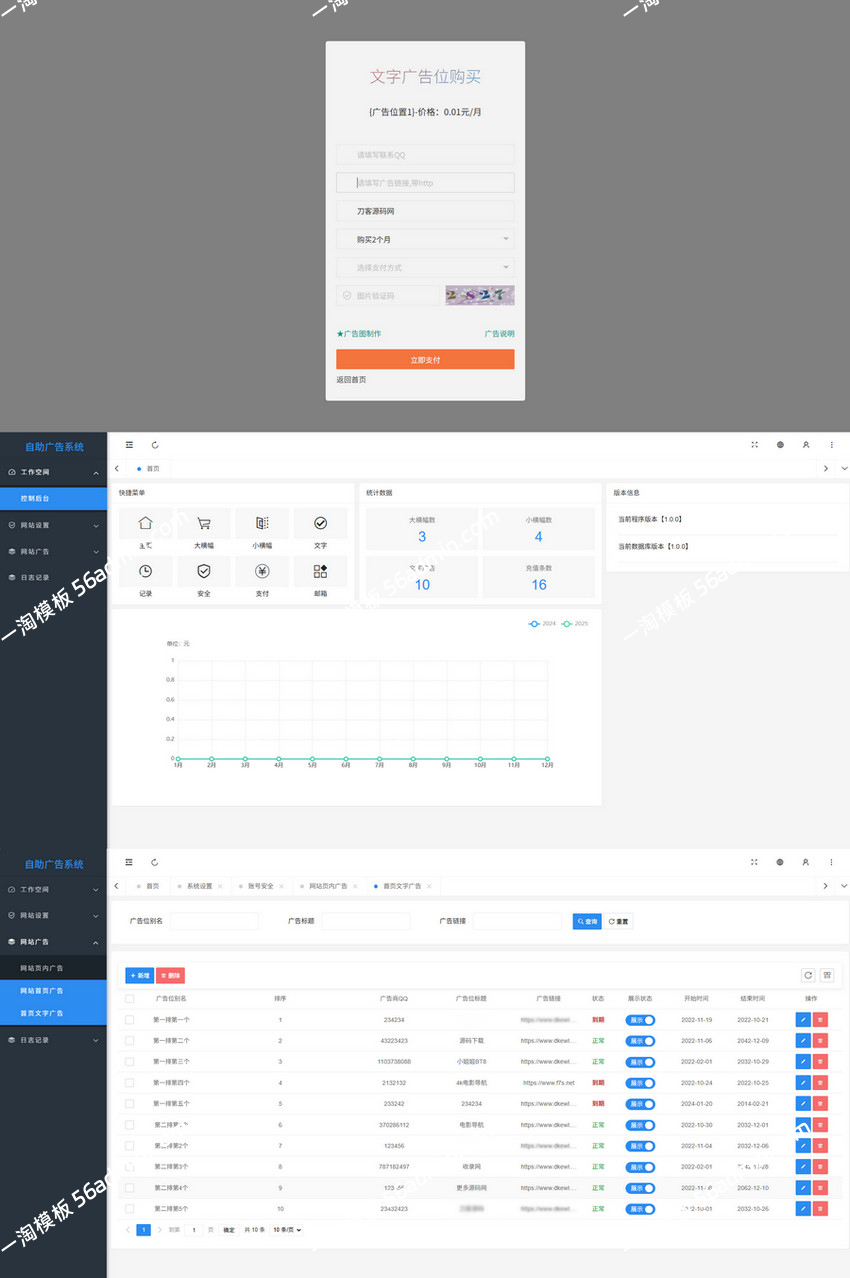850x1278 pixels.
Task: Edit the 第一排第一个 ad row
Action: (x=802, y=1020)
